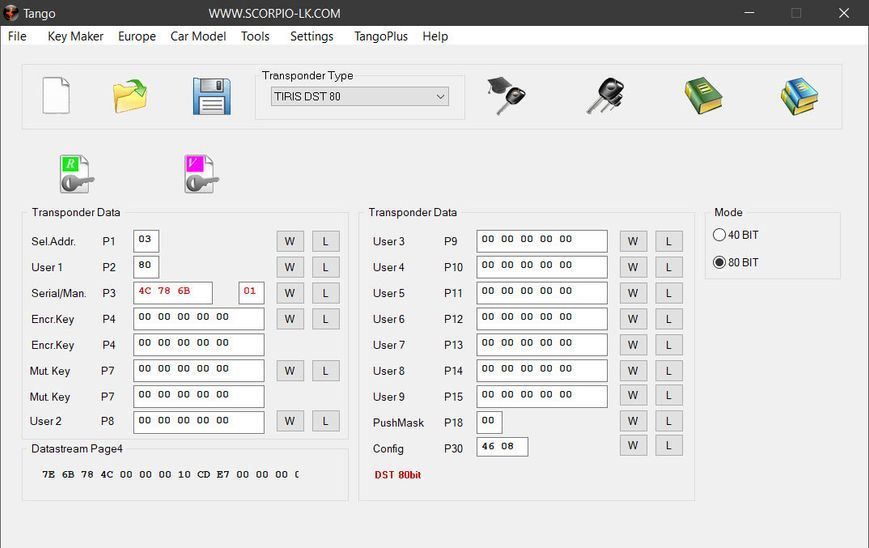Screen dimensions: 869x548
Task: Click W button for PushMask P18
Action: 633,421
